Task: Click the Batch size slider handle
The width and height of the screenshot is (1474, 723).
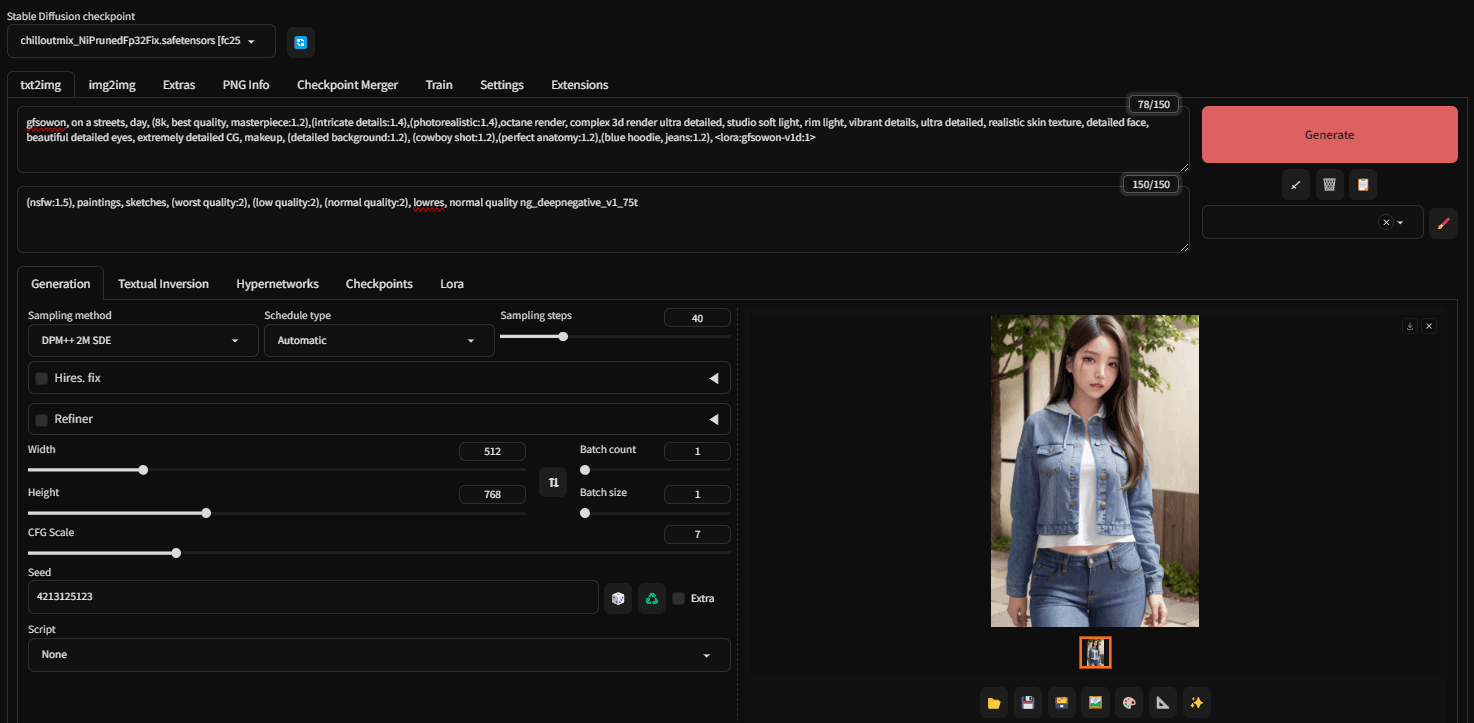Action: (x=585, y=513)
